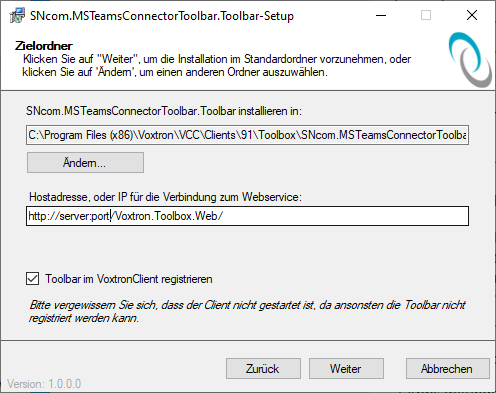Minimize the setup window
The height and width of the screenshot is (393, 496).
tap(381, 15)
